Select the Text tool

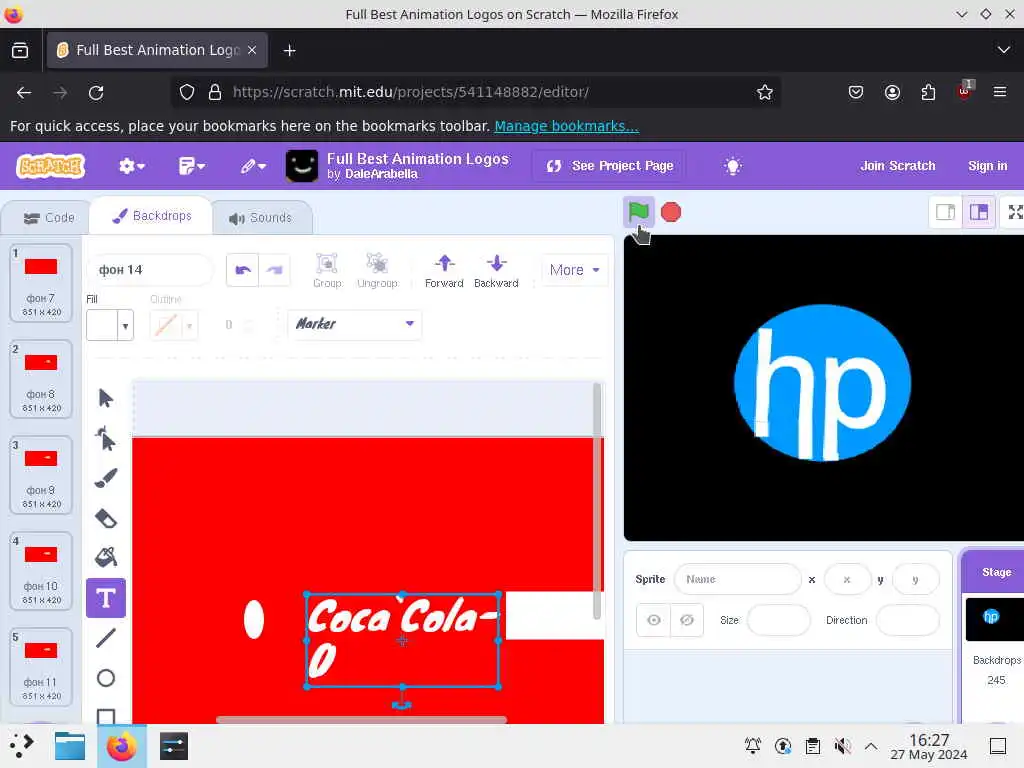[106, 598]
